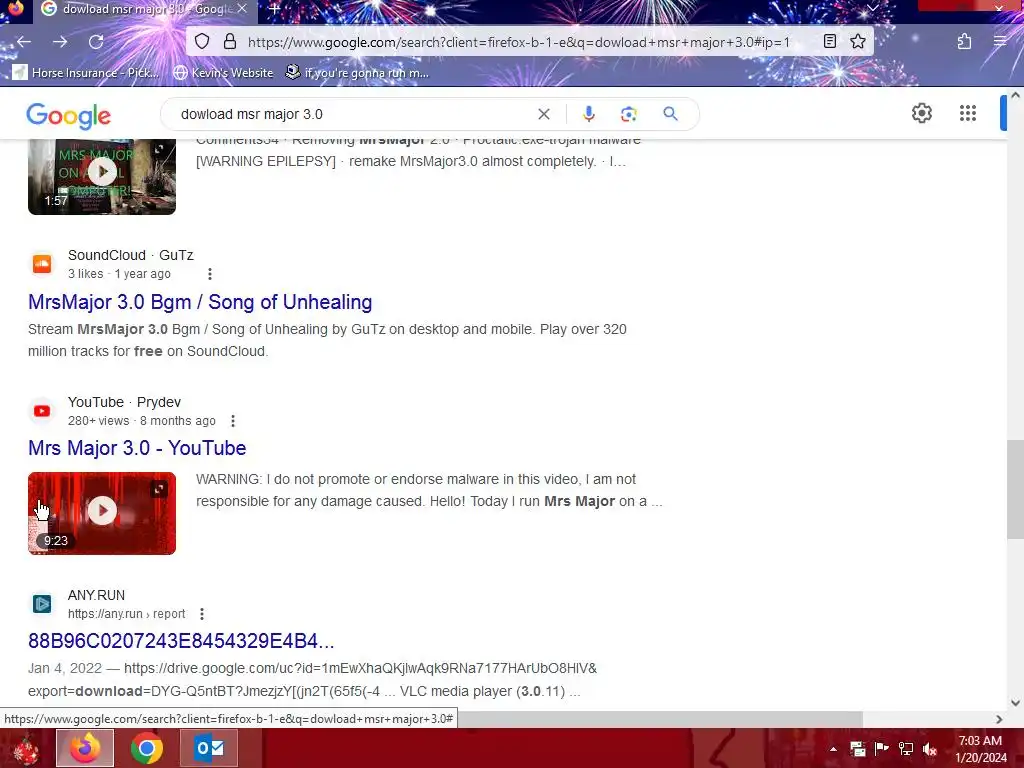Go to Google homepage via logo

pyautogui.click(x=69, y=116)
